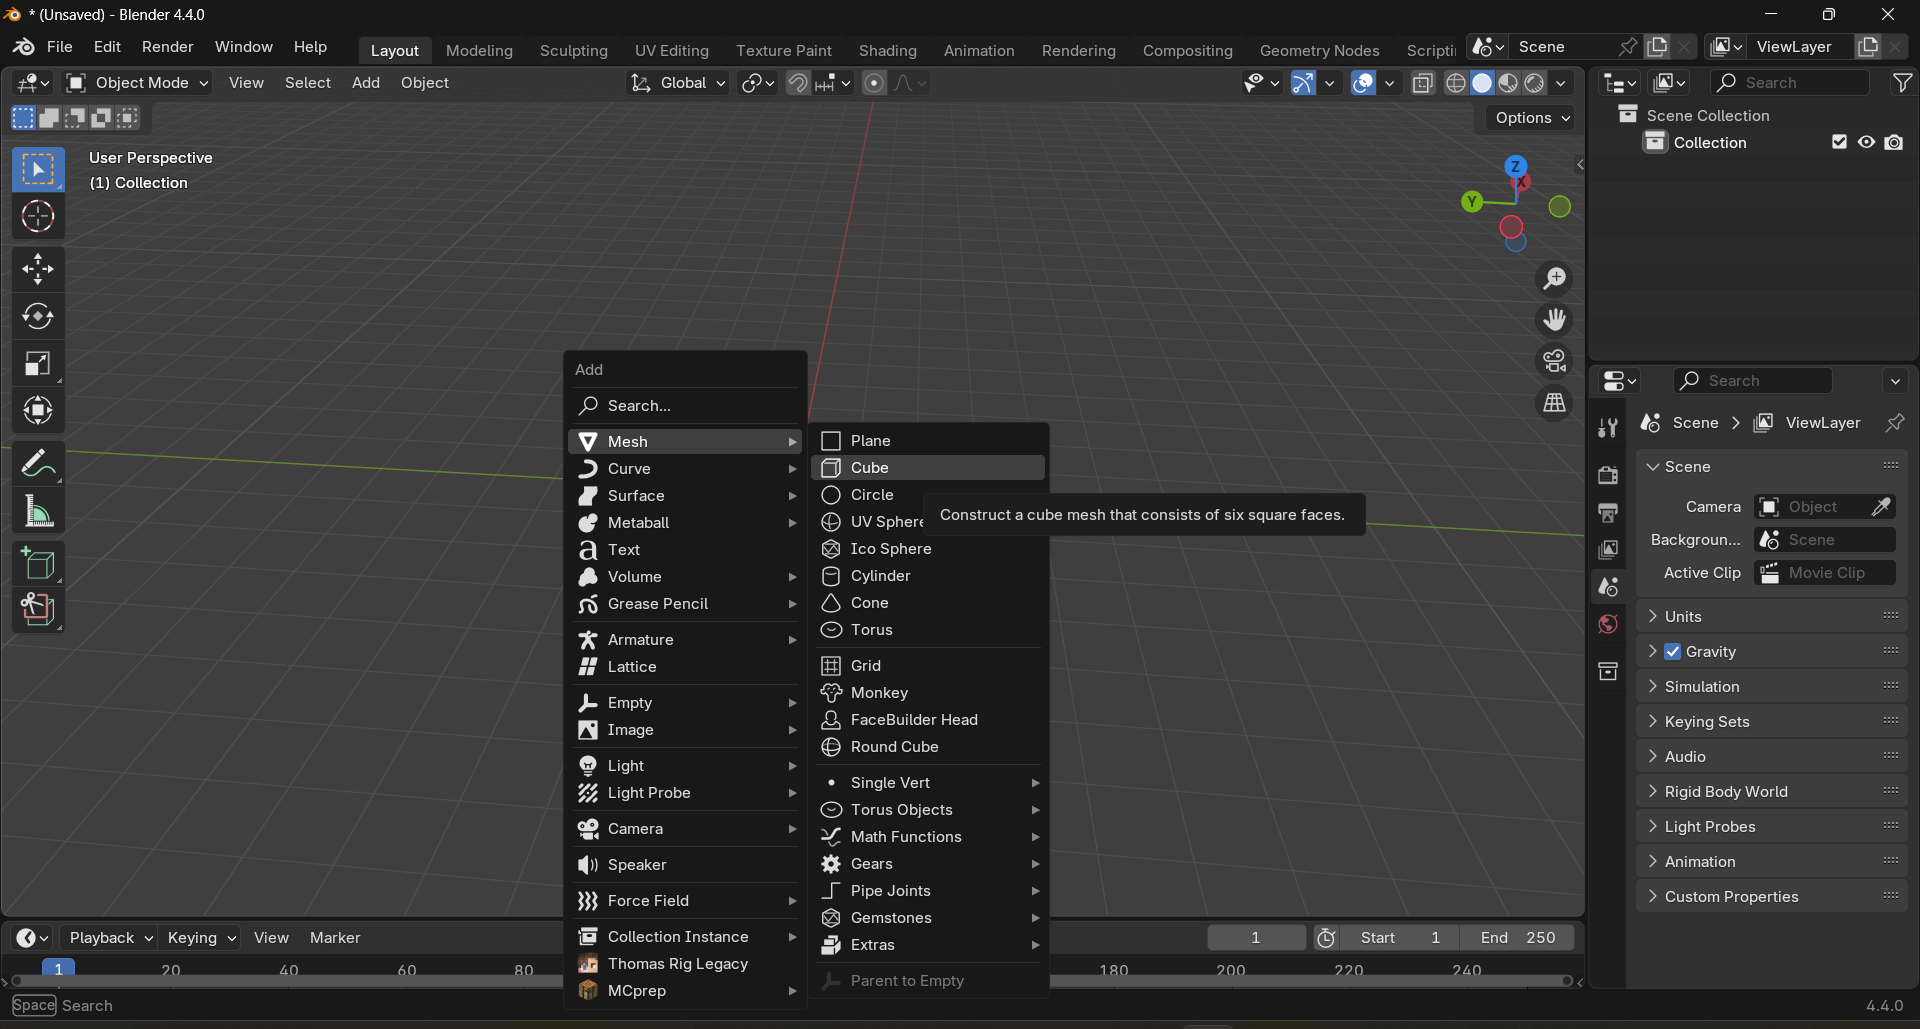Open the Collection properties tab

(x=1608, y=671)
